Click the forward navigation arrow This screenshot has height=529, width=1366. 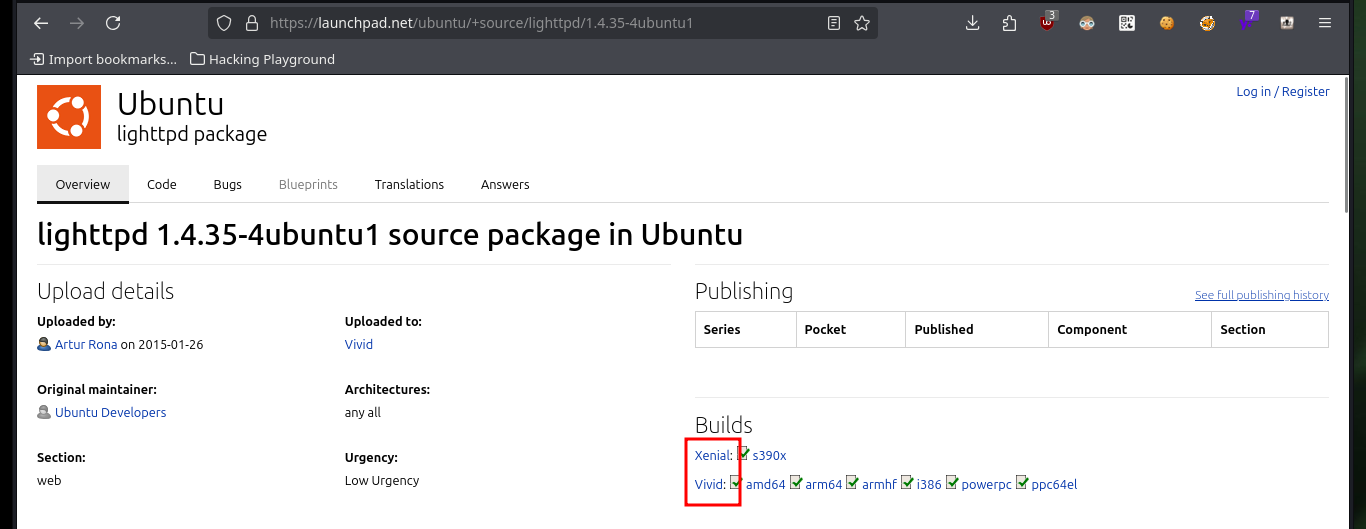pos(77,23)
